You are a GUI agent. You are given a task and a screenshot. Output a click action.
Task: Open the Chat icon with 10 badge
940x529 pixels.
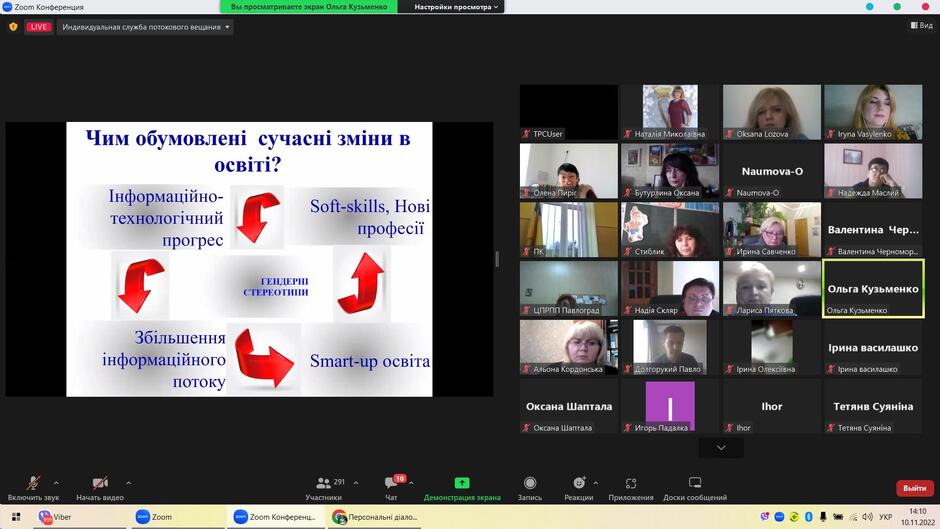[x=391, y=483]
